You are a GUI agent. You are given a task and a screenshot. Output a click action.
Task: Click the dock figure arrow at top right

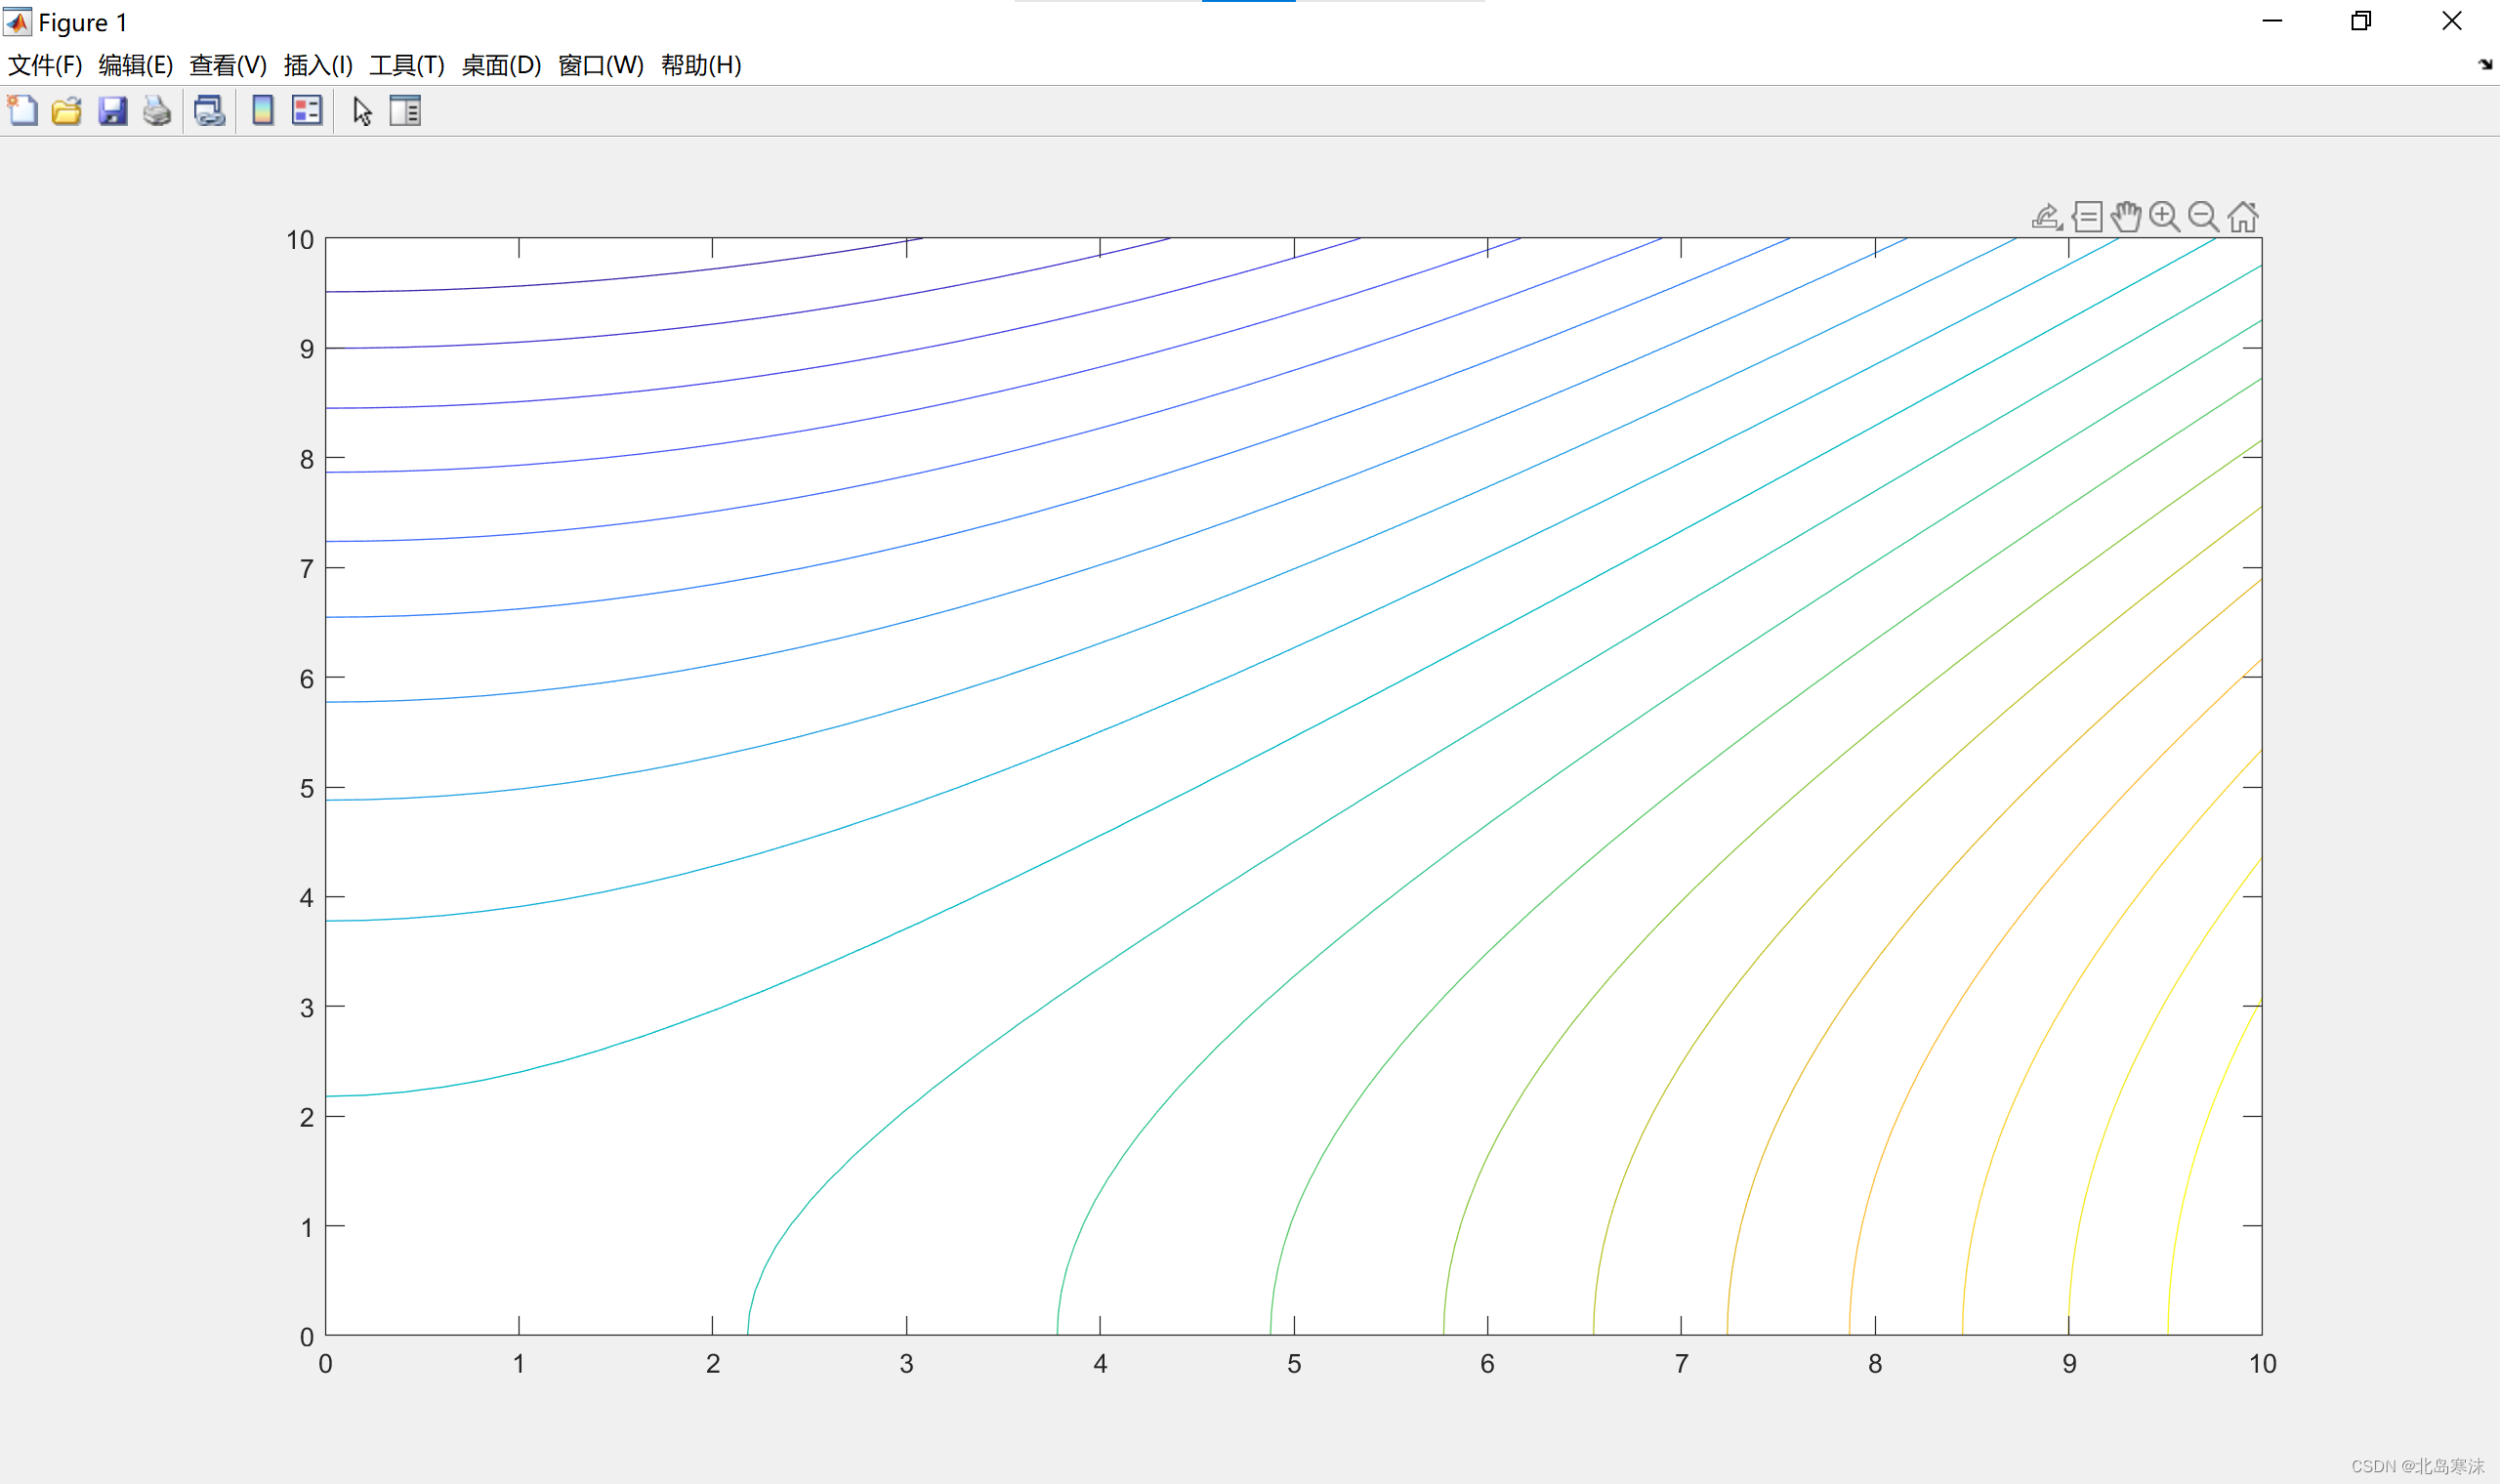coord(2485,65)
